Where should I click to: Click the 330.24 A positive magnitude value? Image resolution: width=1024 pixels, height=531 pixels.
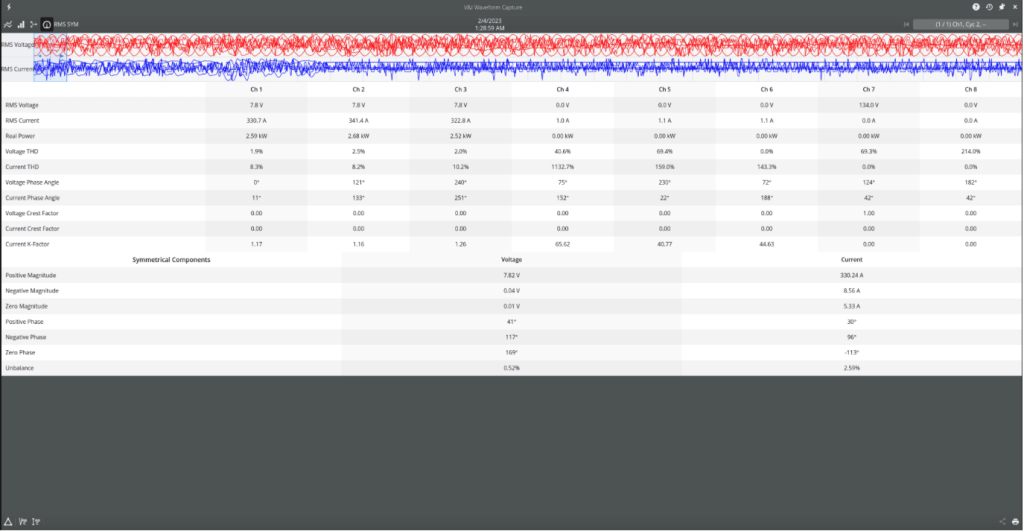[x=852, y=276]
